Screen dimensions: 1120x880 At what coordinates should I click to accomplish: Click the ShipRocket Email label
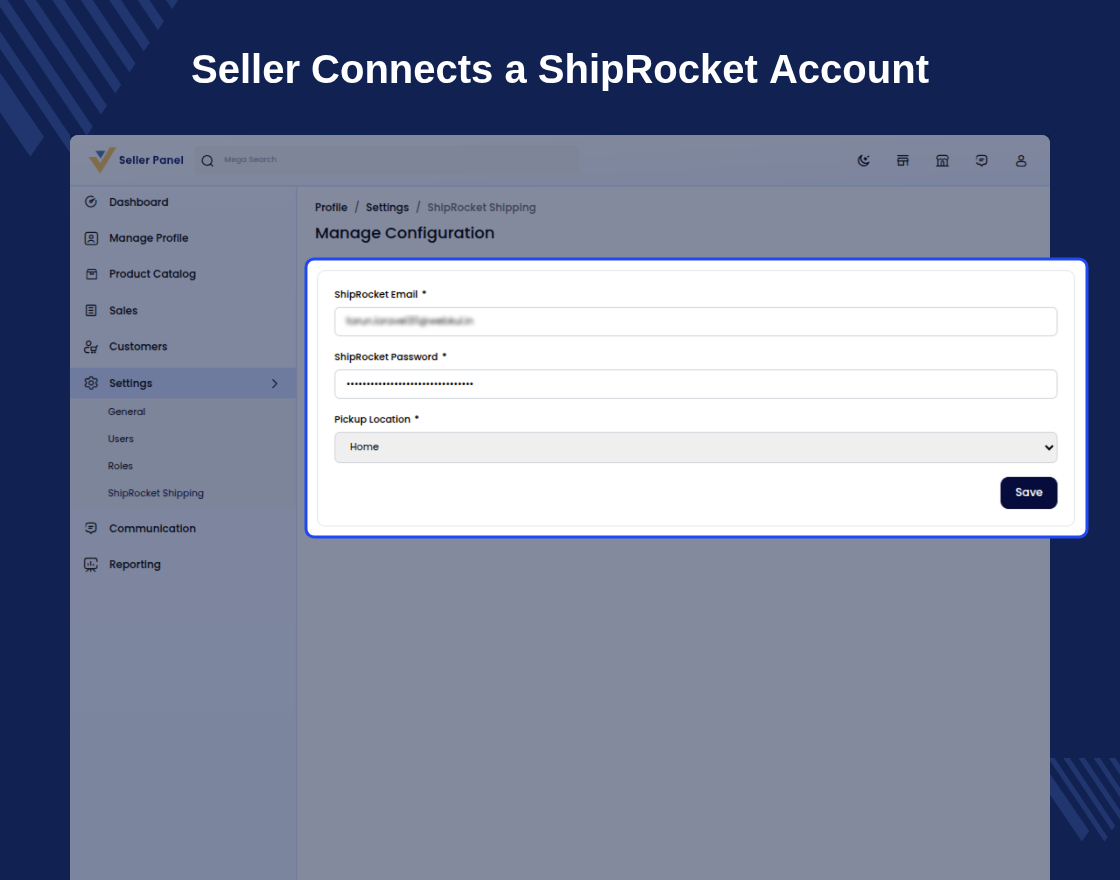point(376,294)
